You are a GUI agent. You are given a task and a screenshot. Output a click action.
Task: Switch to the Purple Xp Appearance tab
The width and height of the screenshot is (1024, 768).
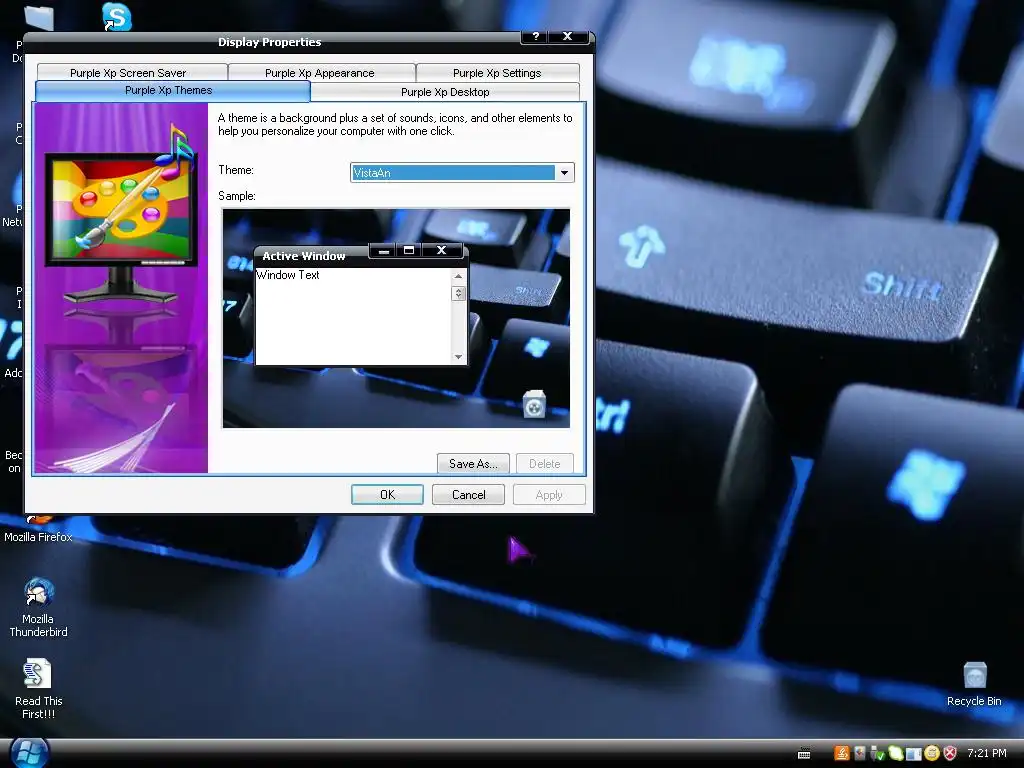[320, 72]
